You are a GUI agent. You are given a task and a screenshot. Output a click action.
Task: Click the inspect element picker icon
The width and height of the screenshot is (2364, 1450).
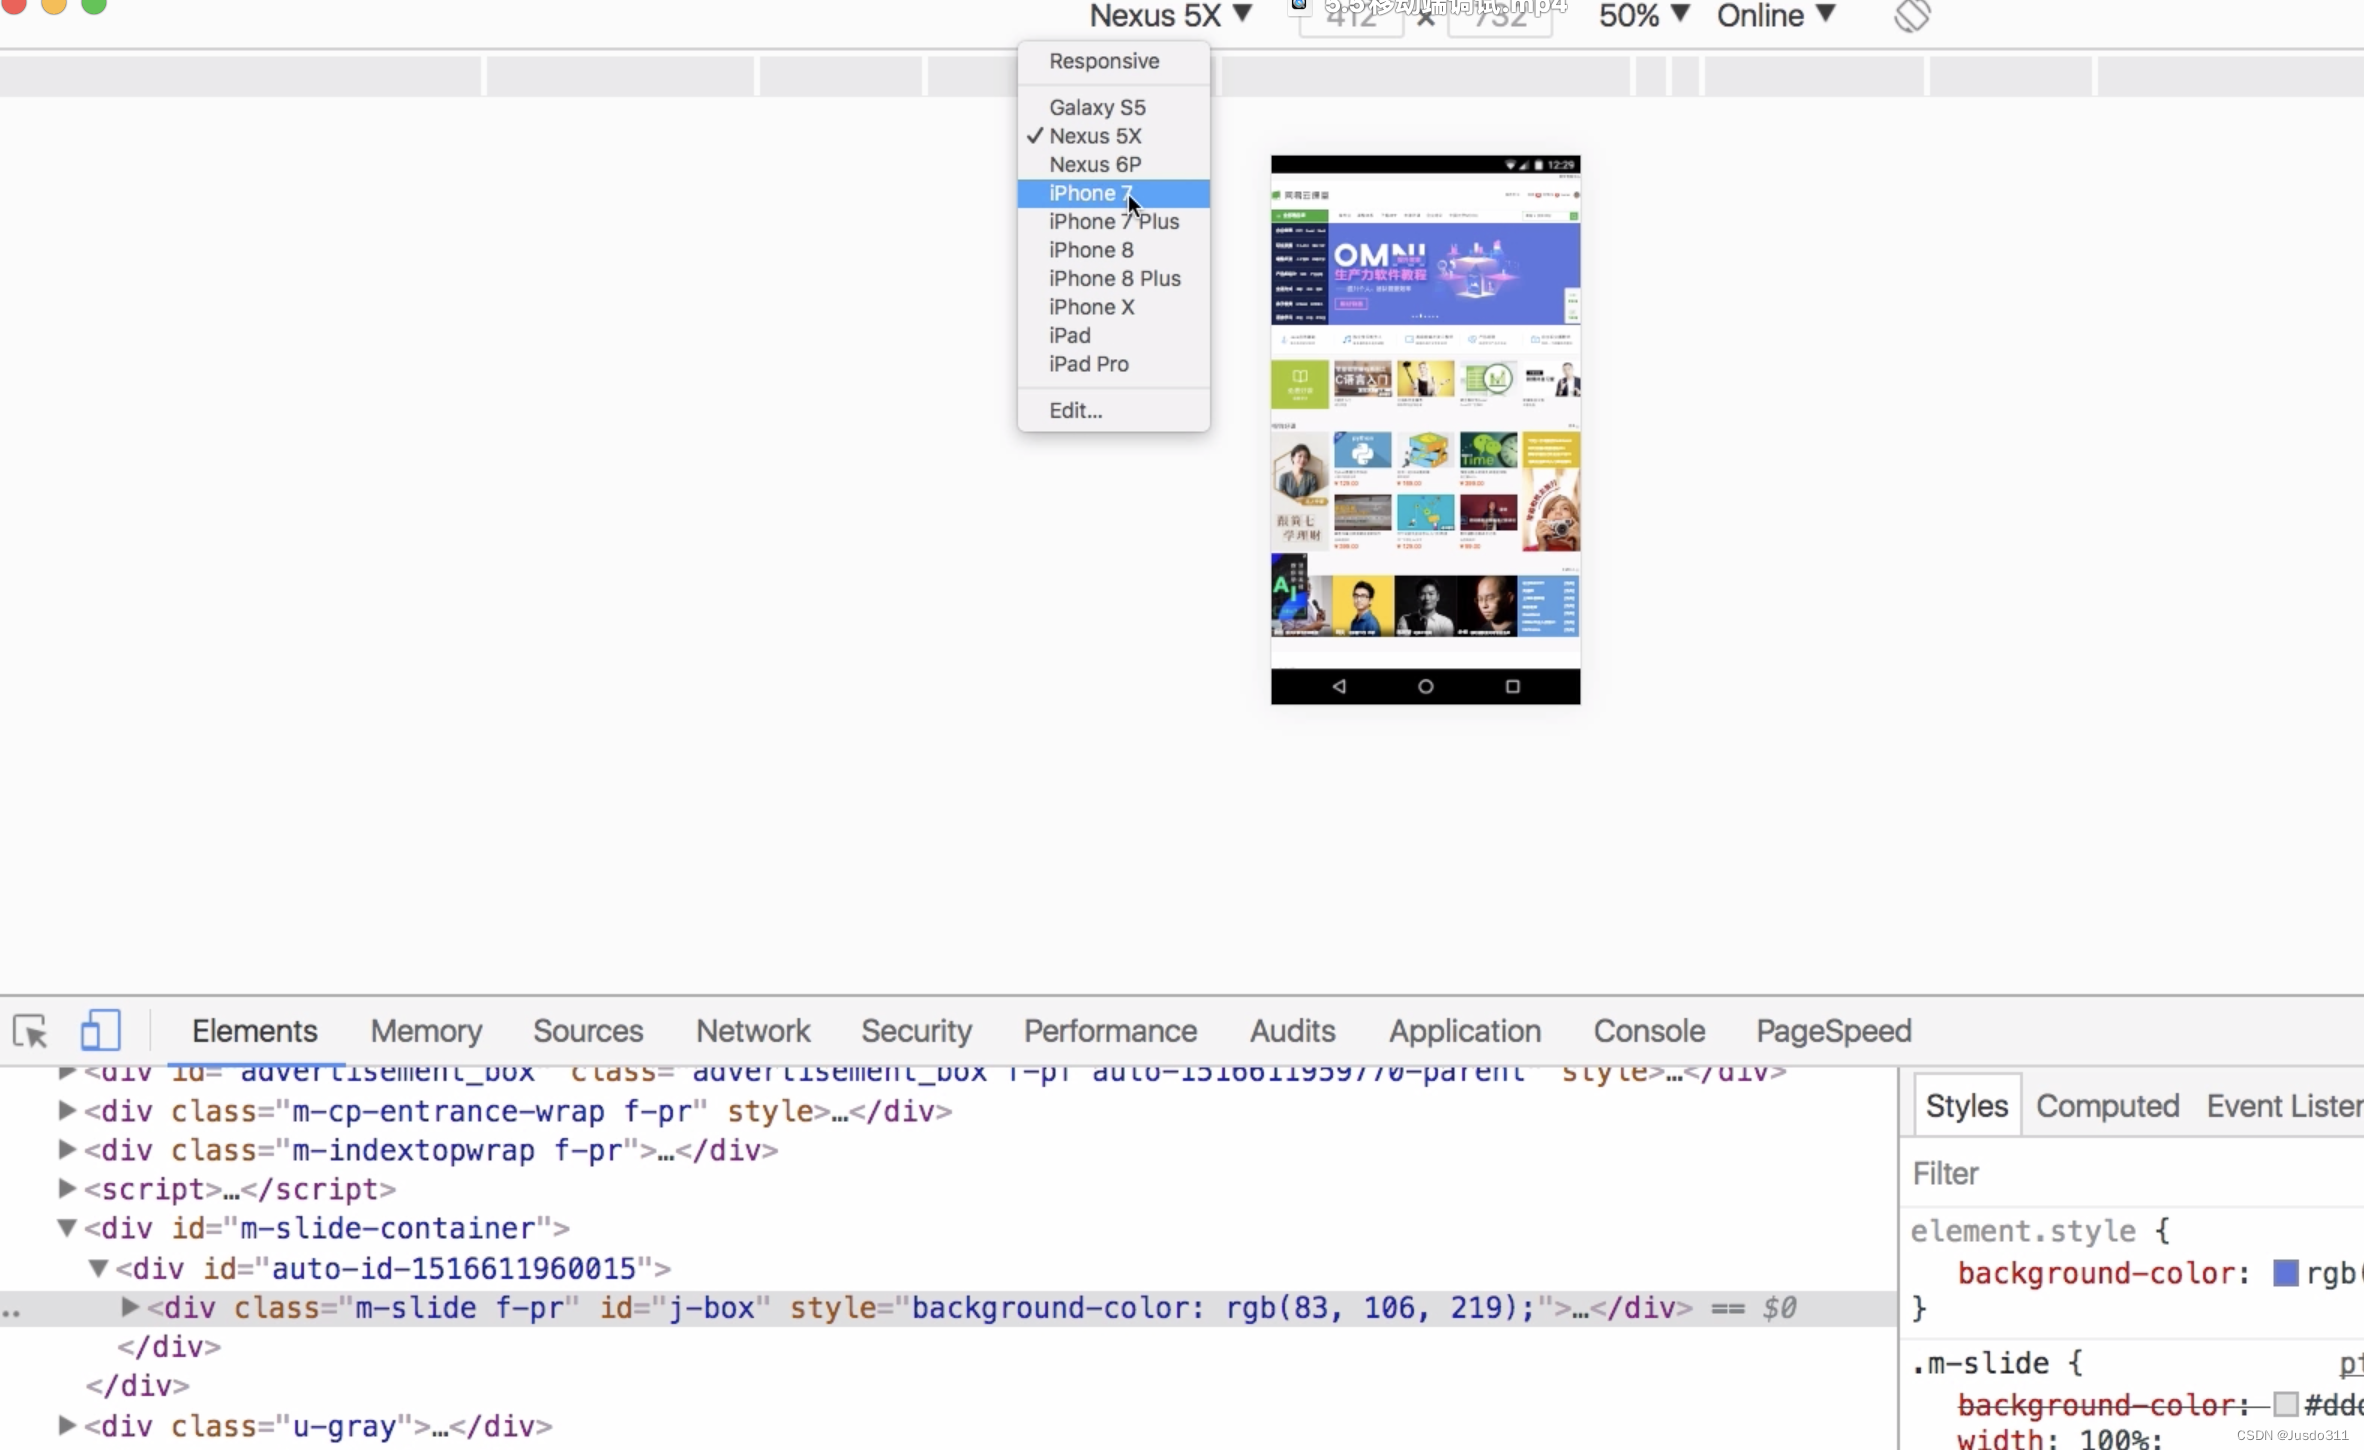point(31,1031)
